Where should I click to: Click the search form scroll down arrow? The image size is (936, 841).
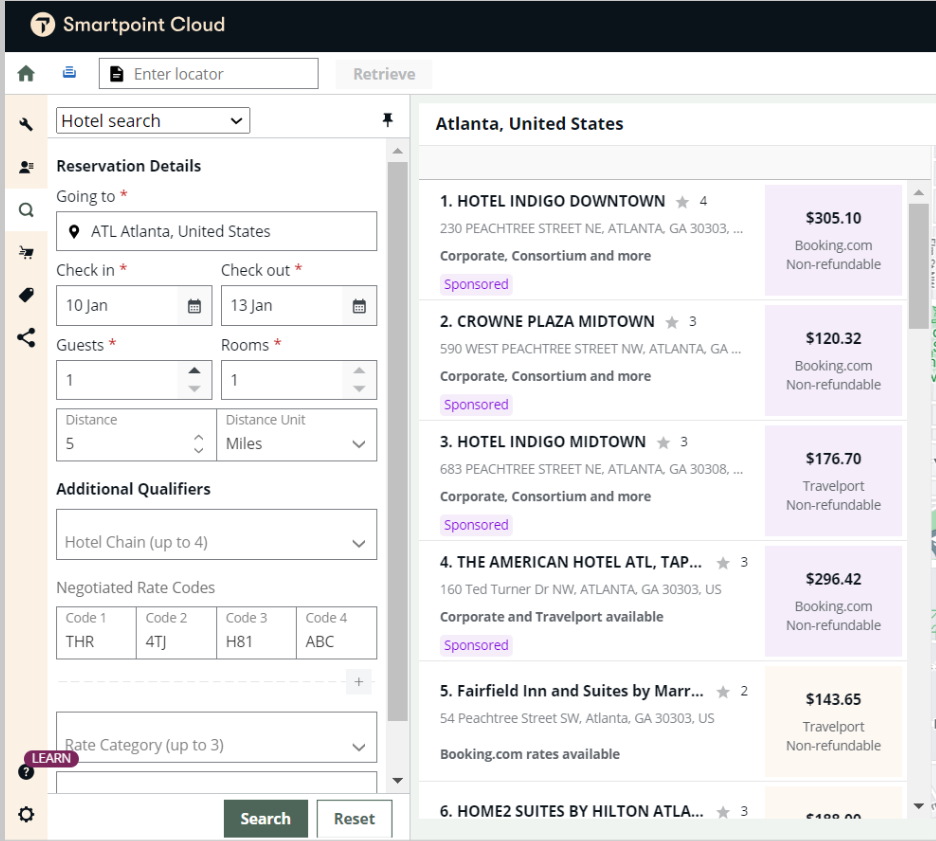pyautogui.click(x=398, y=780)
